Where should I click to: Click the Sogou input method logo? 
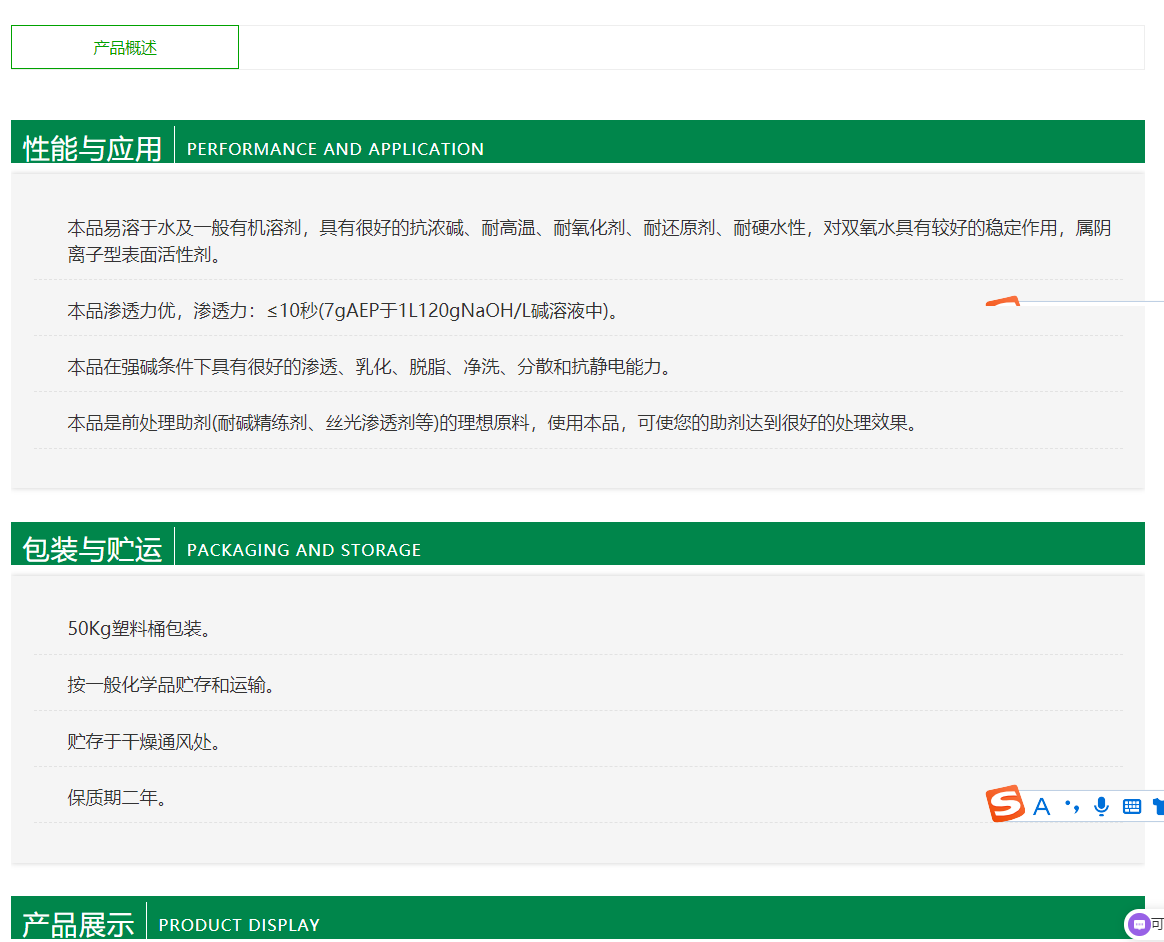pyautogui.click(x=1006, y=804)
